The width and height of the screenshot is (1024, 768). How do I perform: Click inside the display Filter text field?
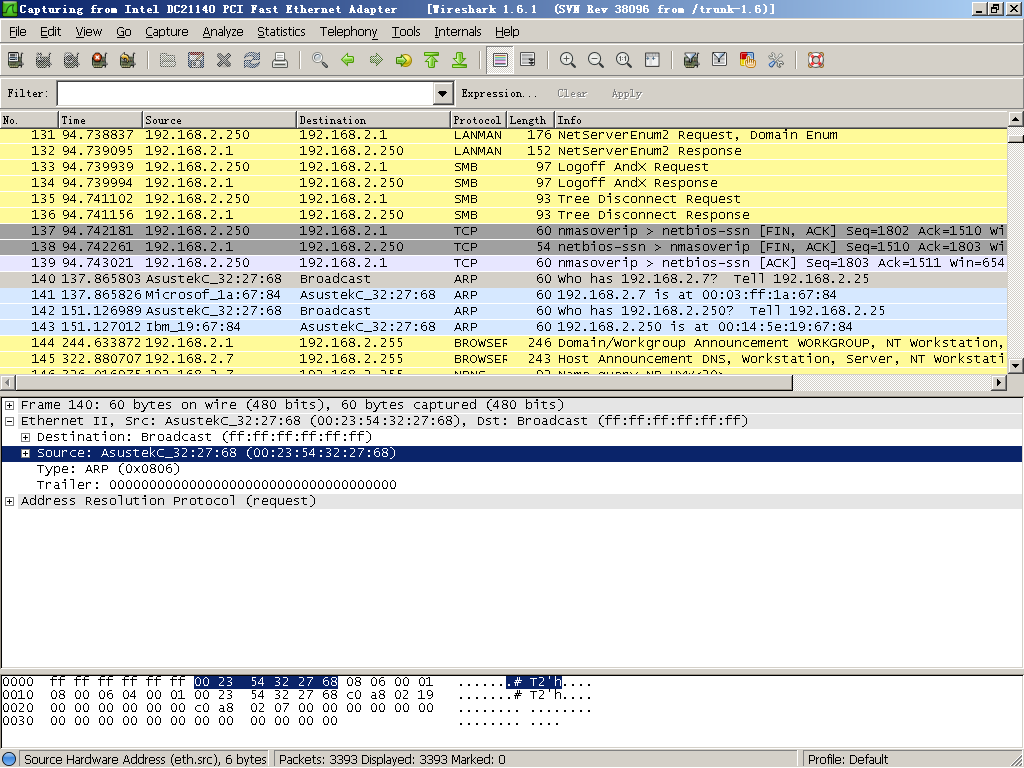[x=245, y=94]
